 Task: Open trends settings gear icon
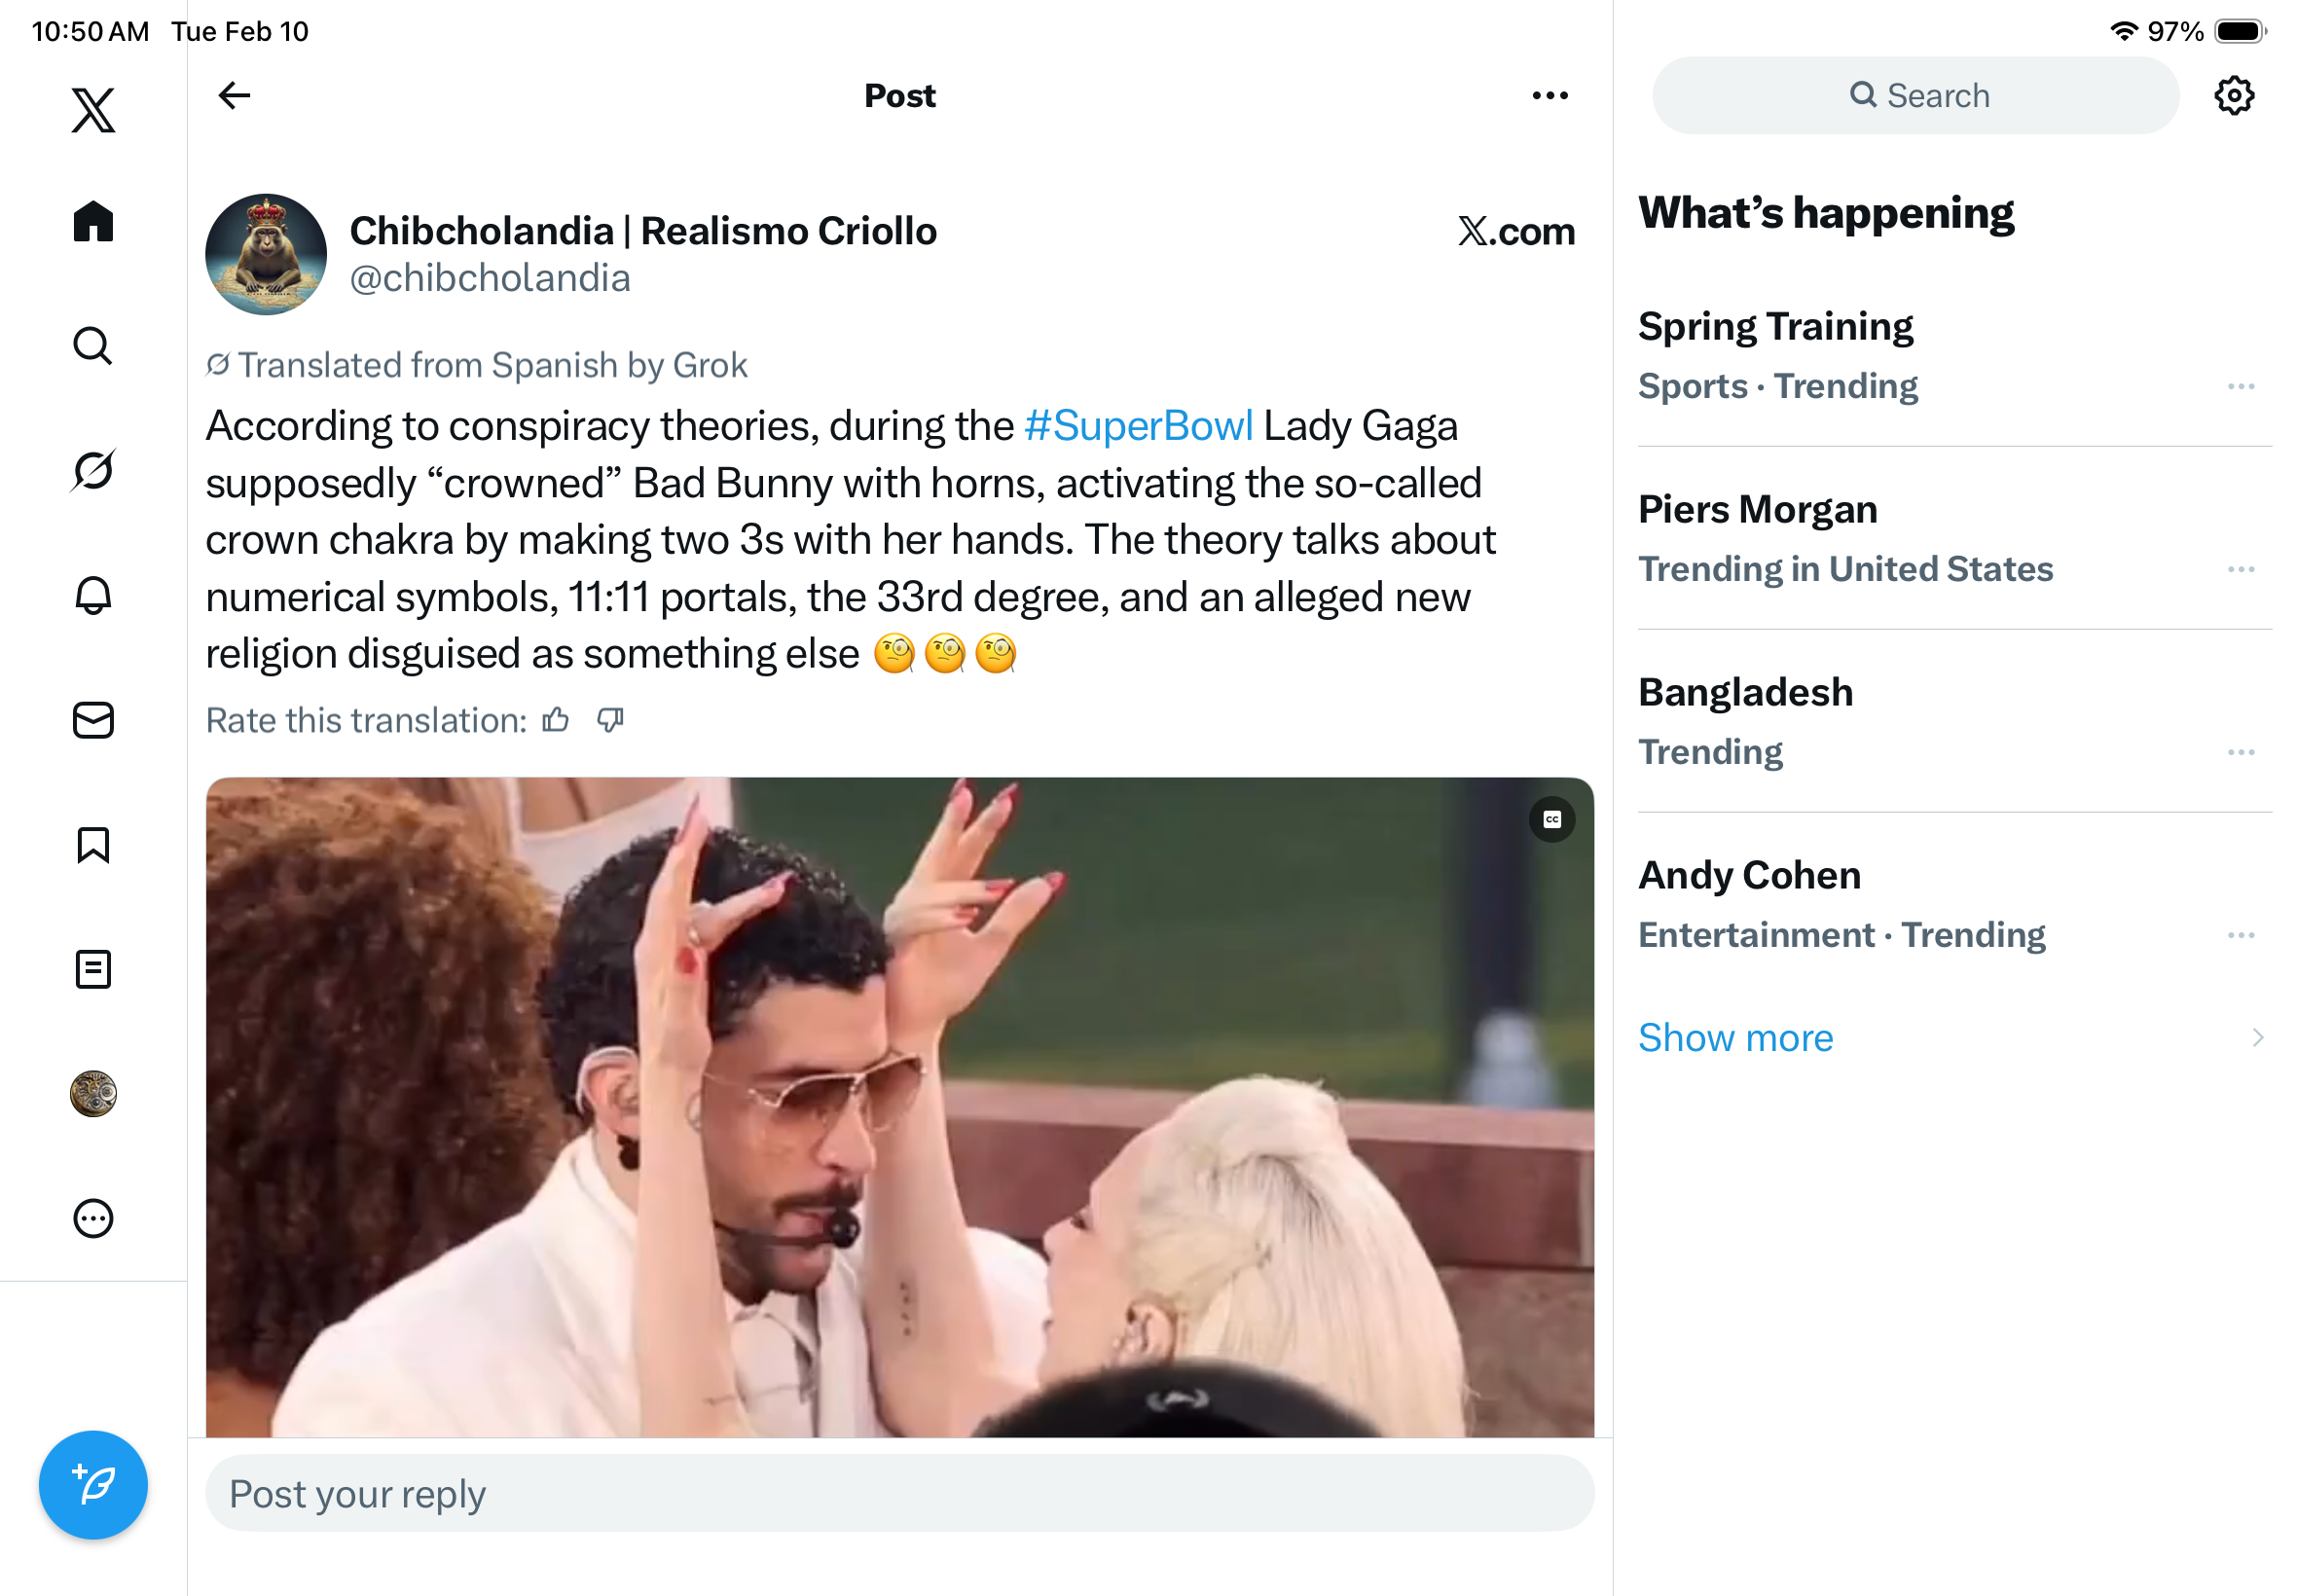[2233, 96]
